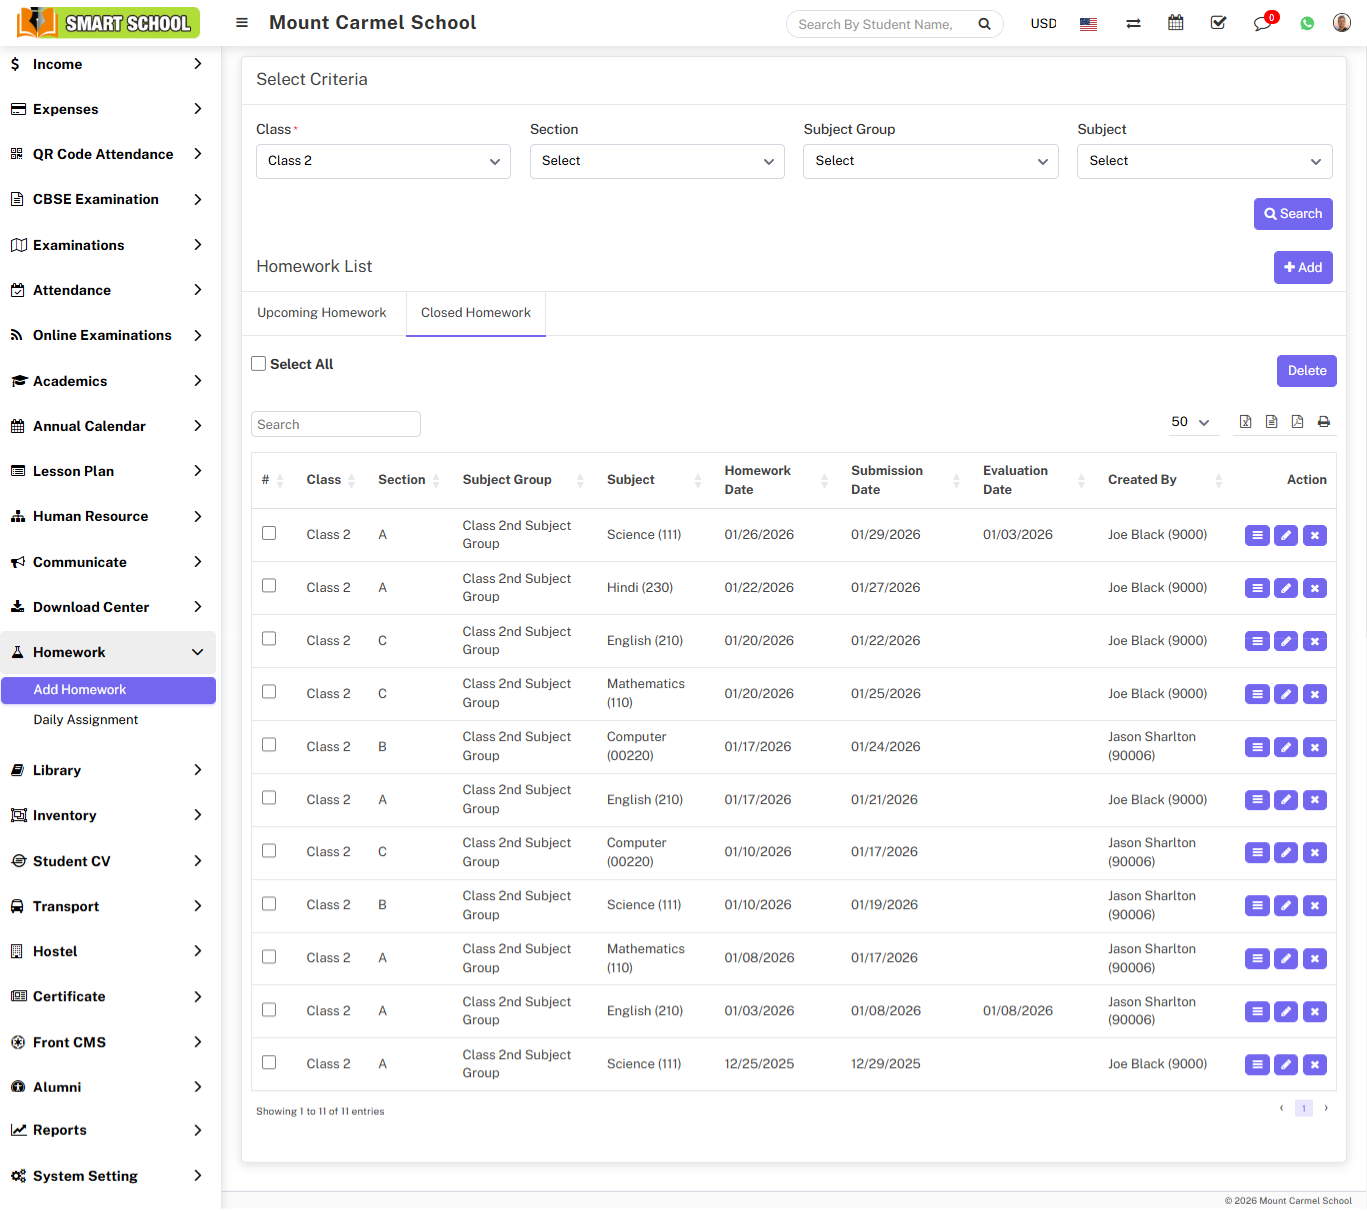Switch to the Upcoming Homework tab
This screenshot has width=1367, height=1212.
(x=322, y=313)
